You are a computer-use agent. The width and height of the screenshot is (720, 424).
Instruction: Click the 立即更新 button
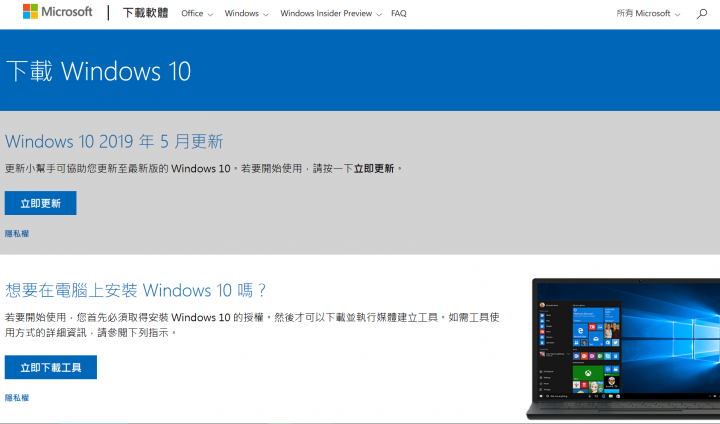click(40, 203)
